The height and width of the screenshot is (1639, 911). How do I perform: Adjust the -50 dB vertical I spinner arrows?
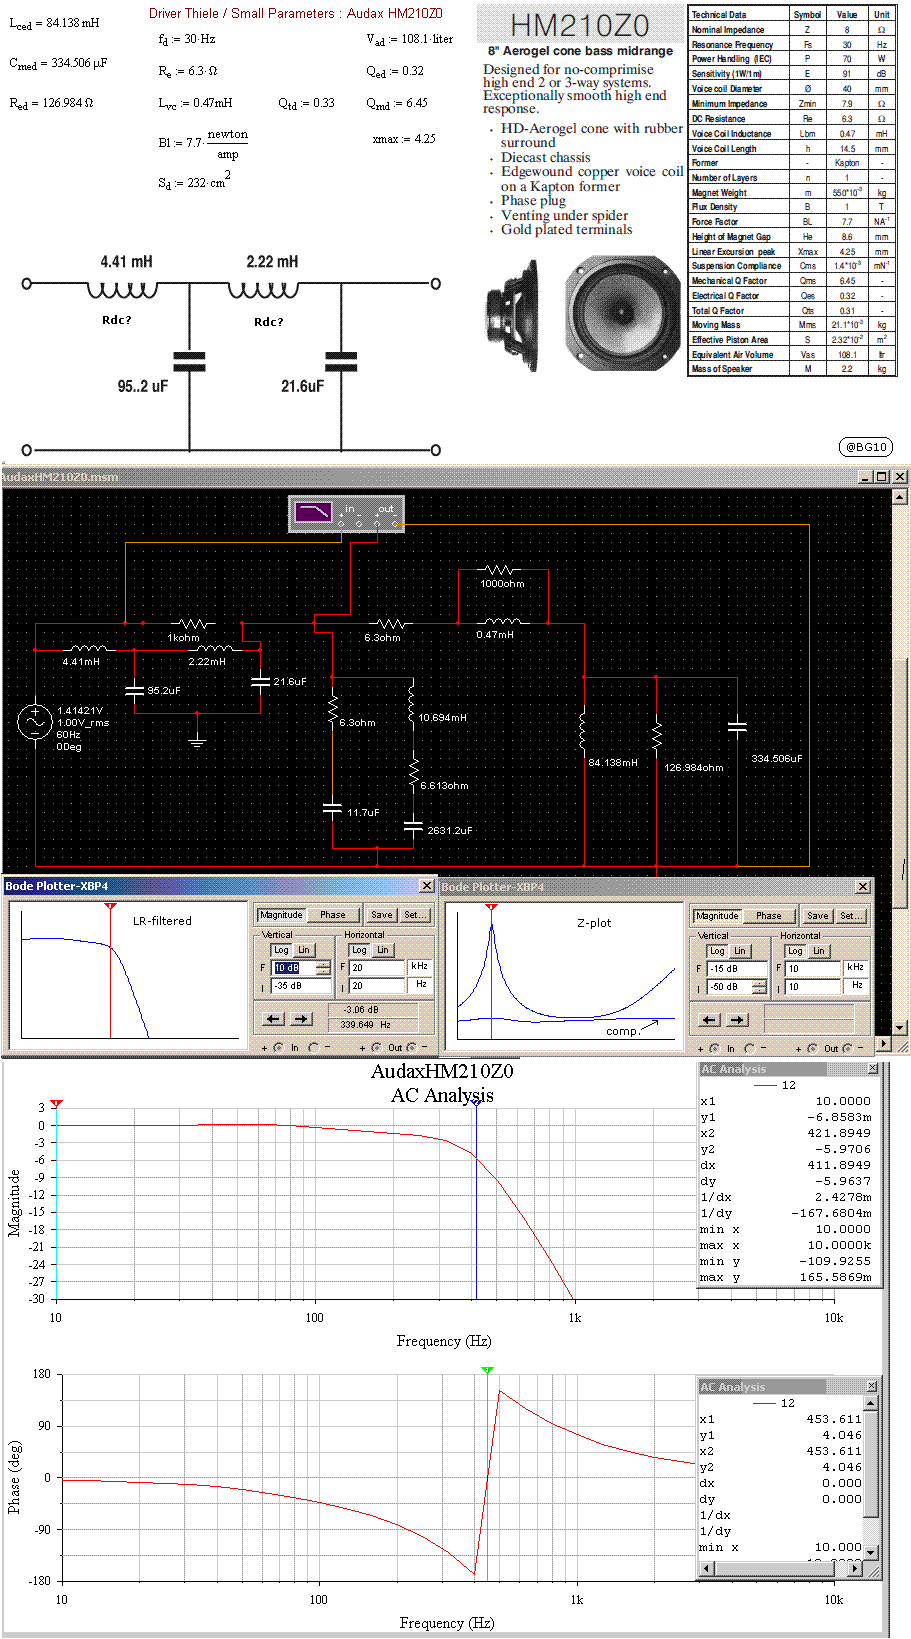coord(759,987)
